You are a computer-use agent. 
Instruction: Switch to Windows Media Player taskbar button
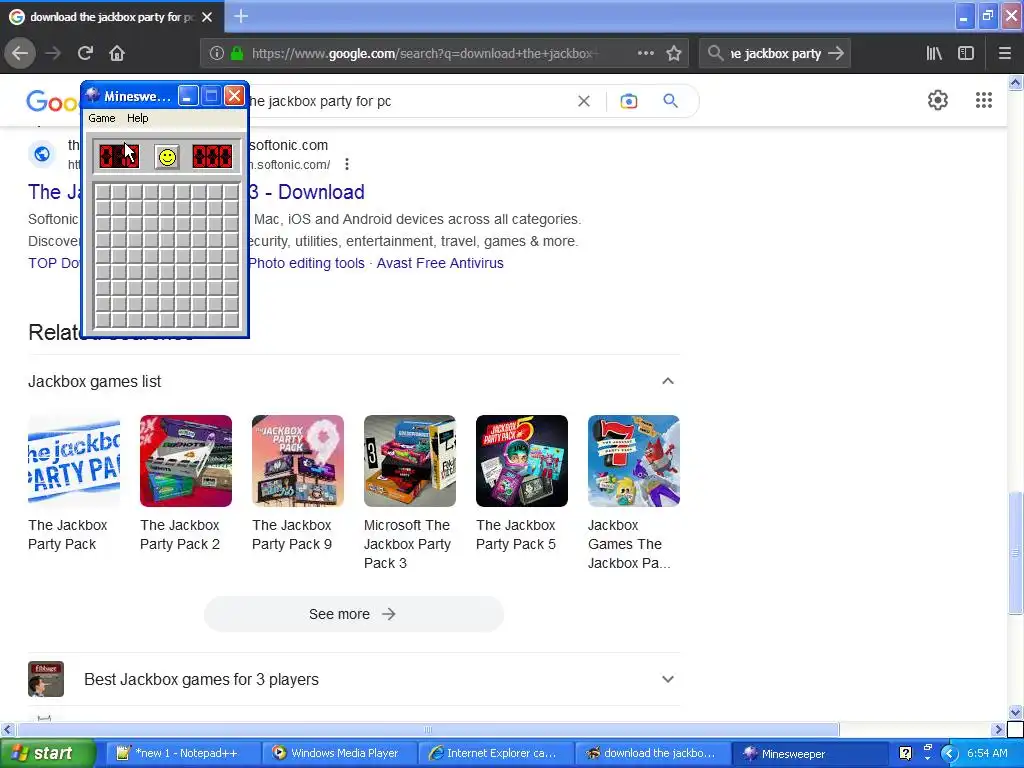pos(340,754)
